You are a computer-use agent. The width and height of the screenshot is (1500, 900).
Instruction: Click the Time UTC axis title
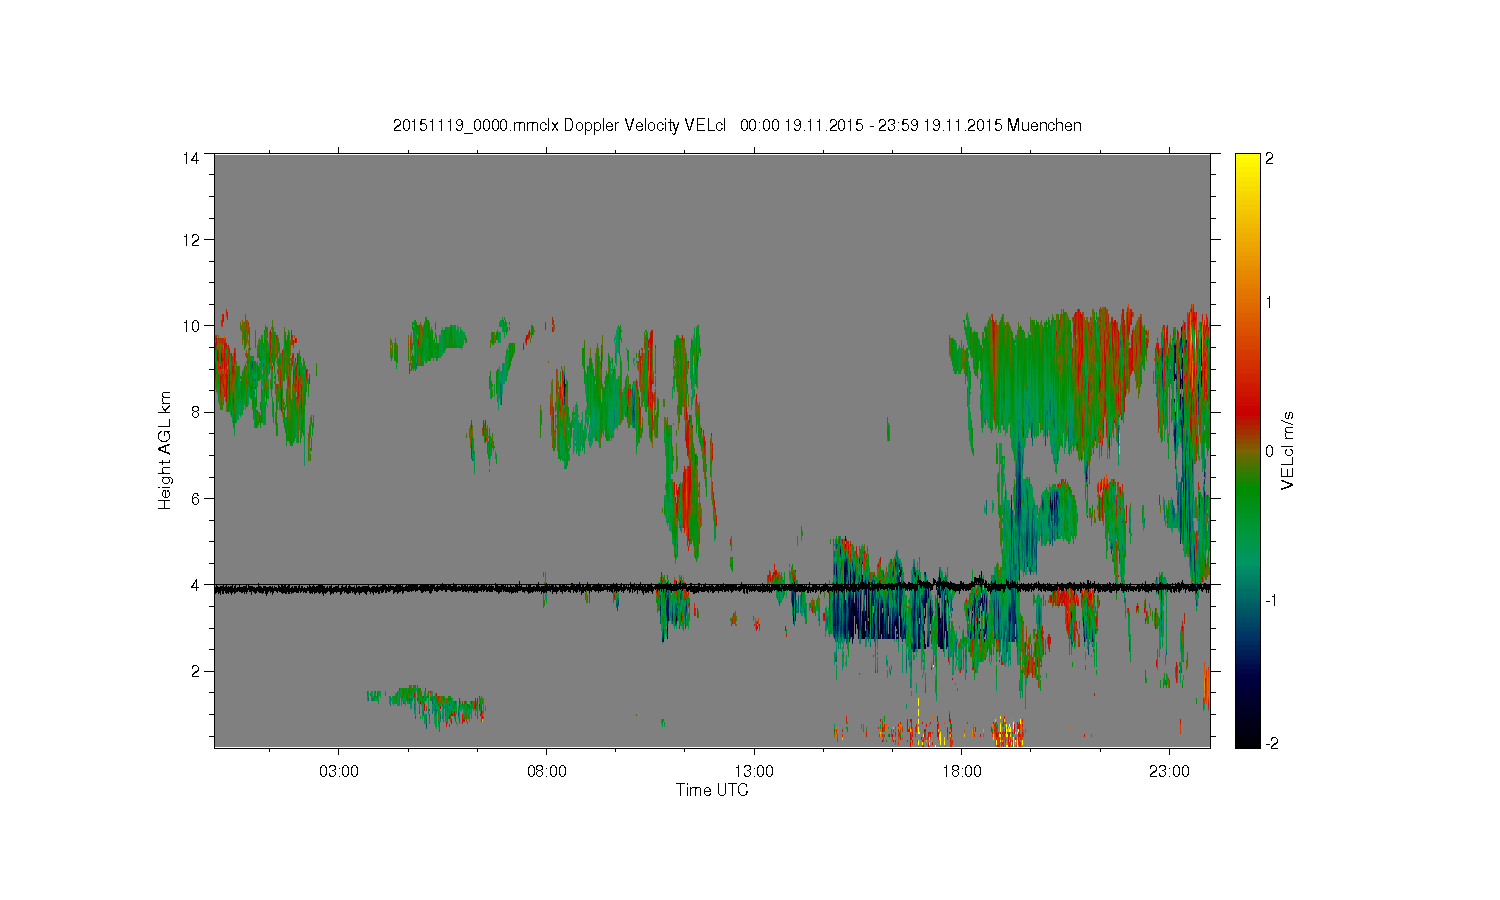712,790
